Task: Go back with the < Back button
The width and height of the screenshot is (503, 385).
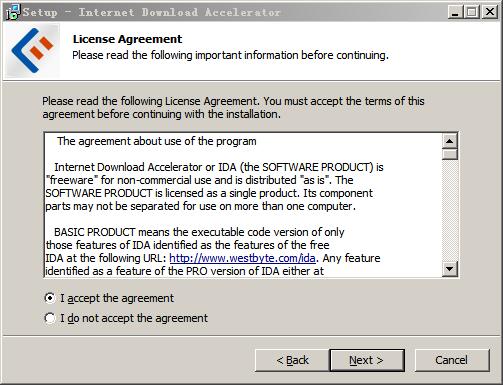Action: 292,360
